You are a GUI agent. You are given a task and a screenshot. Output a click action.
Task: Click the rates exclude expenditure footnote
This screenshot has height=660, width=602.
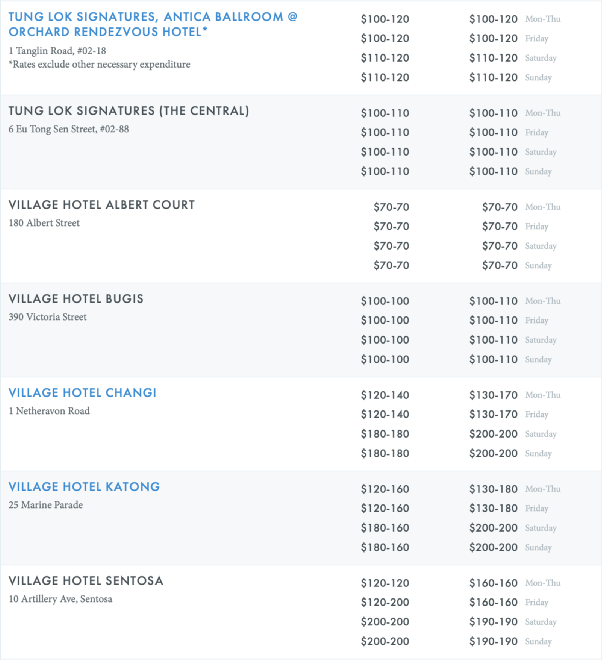pos(99,64)
